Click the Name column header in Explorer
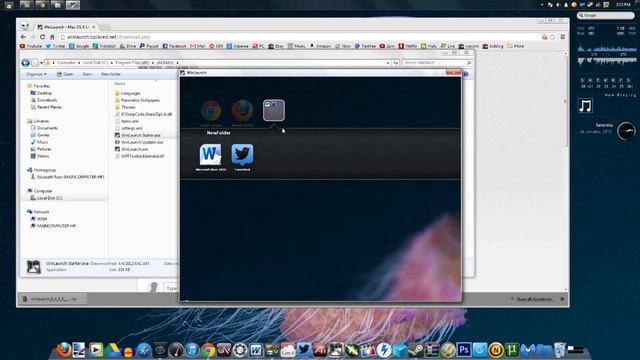Image resolution: width=640 pixels, height=360 pixels. pyautogui.click(x=120, y=84)
